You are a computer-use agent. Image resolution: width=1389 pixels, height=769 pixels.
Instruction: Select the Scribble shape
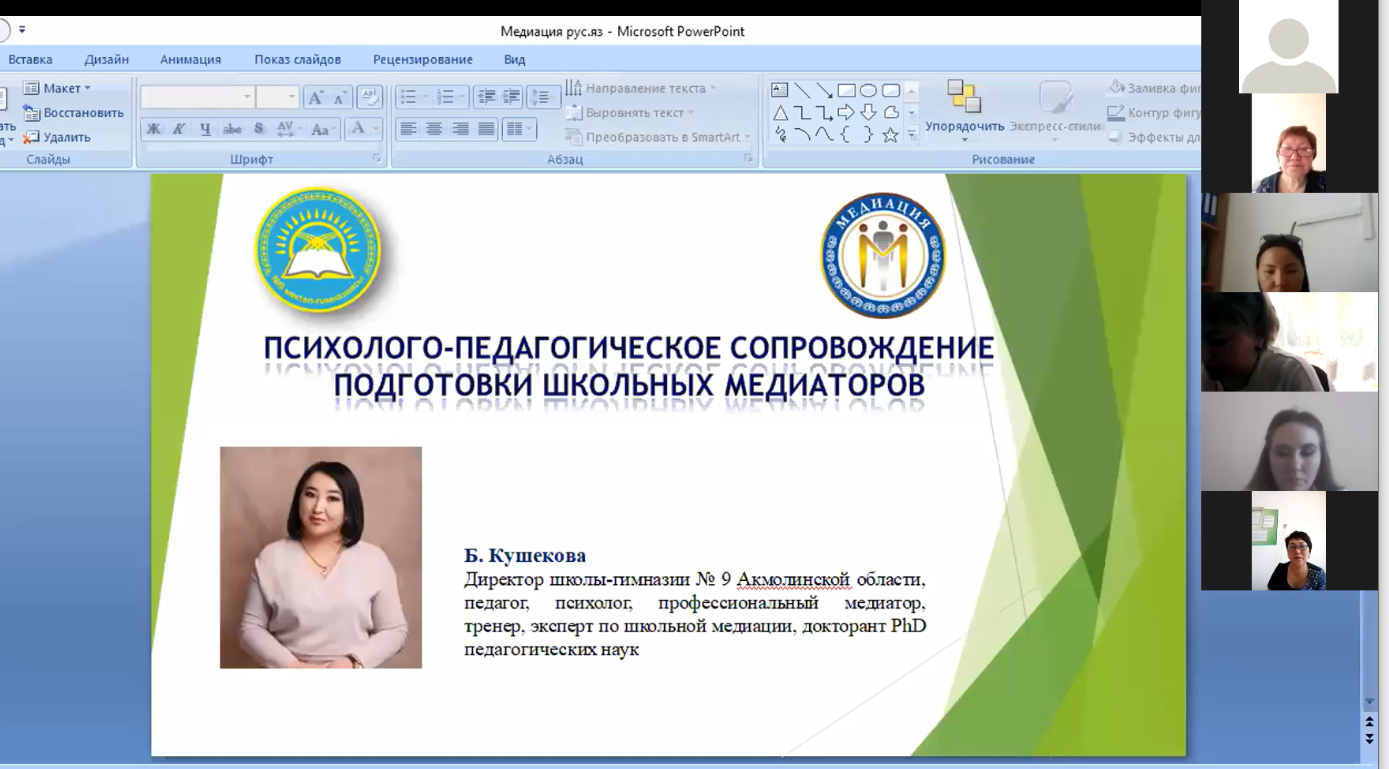[780, 134]
